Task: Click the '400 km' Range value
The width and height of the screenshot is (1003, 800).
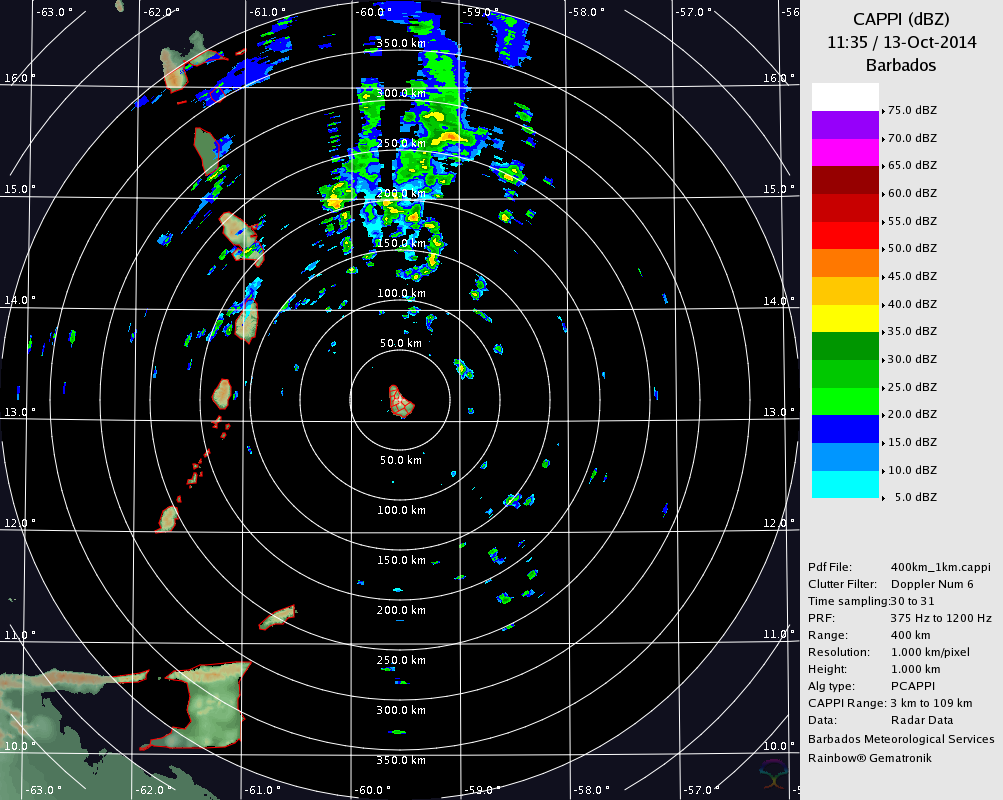Action: point(910,635)
